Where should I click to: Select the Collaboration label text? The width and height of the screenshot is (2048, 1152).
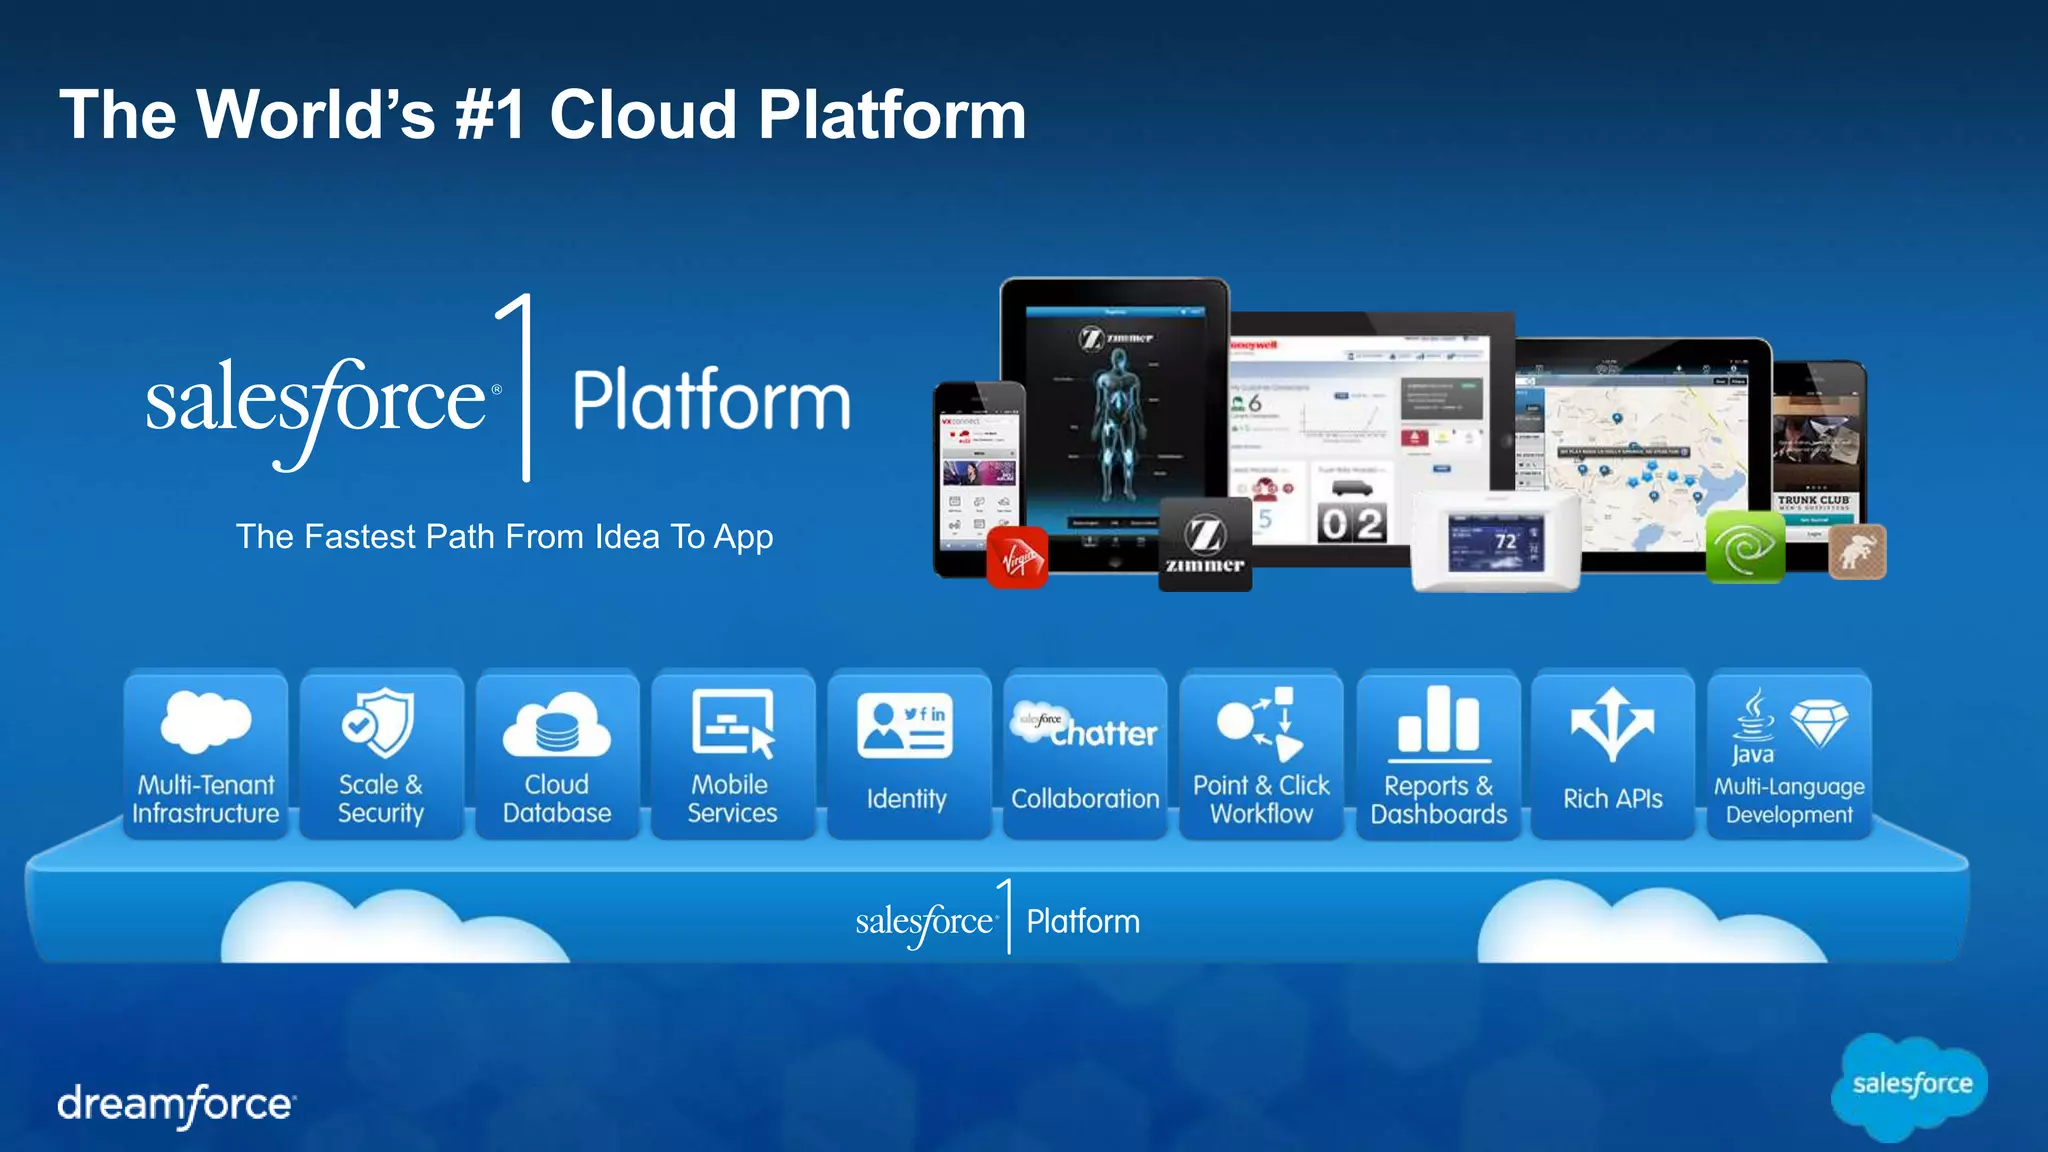[x=1085, y=799]
